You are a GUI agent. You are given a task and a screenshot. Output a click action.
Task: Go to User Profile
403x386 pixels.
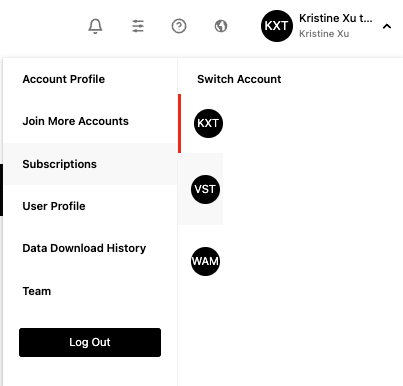click(54, 206)
